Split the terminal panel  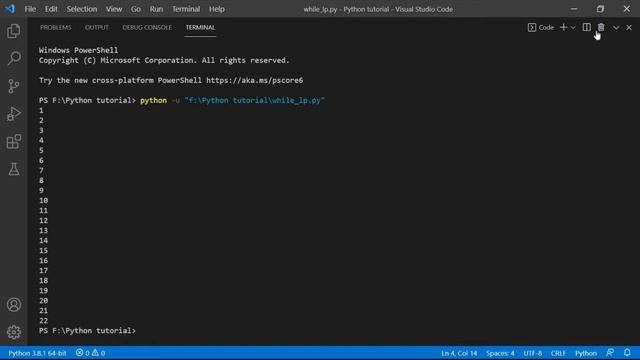(x=586, y=27)
